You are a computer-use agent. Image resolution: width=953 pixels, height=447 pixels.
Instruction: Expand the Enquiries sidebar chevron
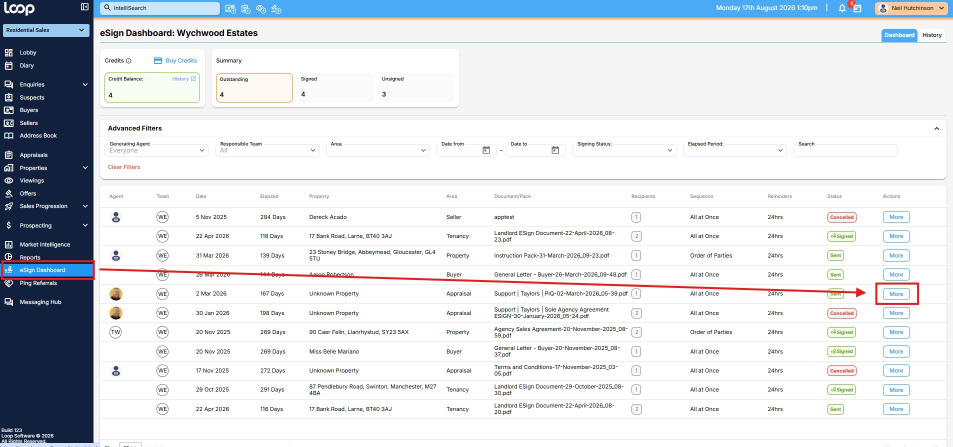[85, 85]
